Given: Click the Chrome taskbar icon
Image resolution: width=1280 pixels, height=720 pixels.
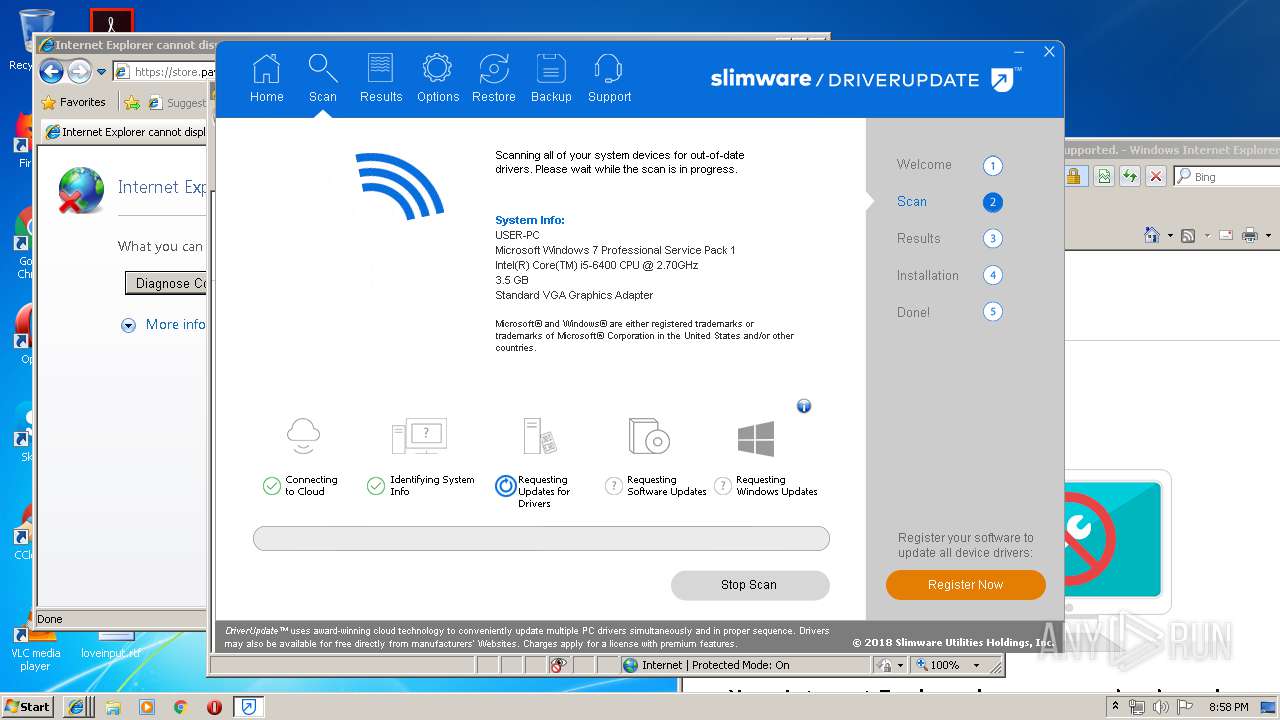Looking at the screenshot, I should [181, 707].
